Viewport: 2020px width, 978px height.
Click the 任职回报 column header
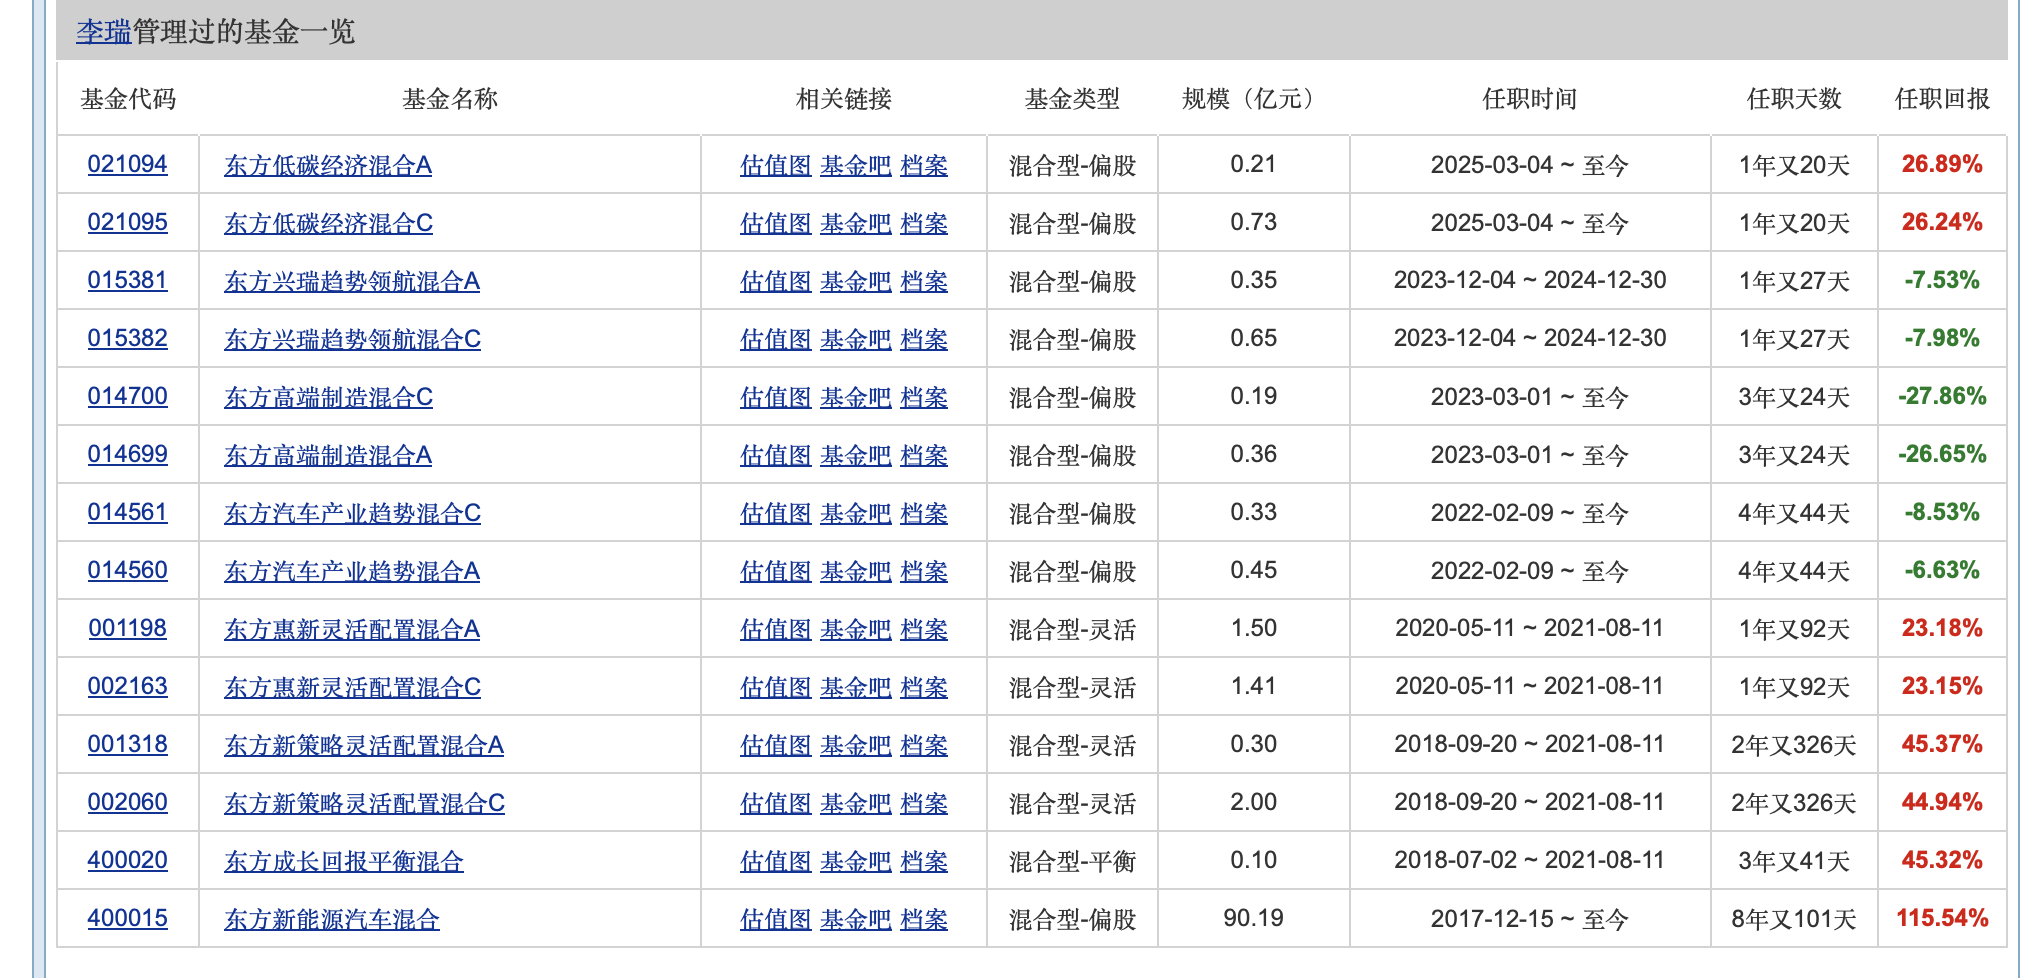point(1941,99)
